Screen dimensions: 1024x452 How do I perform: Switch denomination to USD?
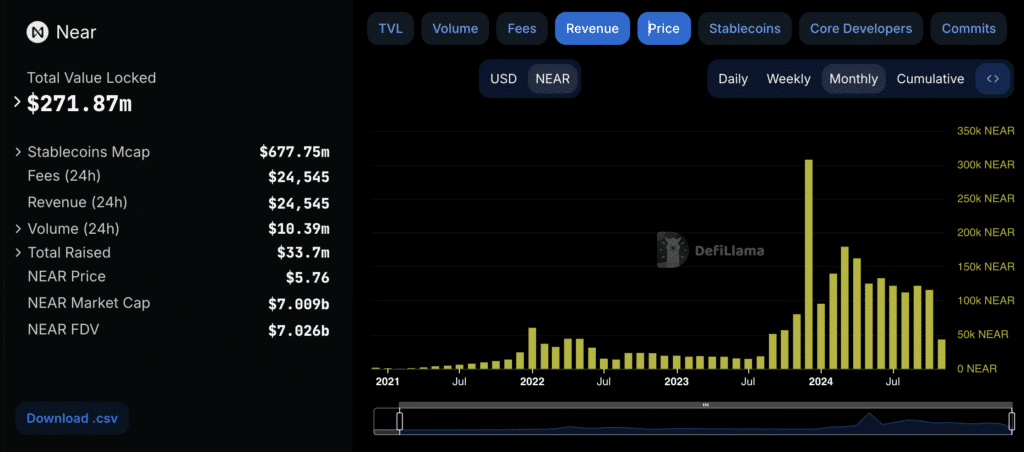point(504,79)
